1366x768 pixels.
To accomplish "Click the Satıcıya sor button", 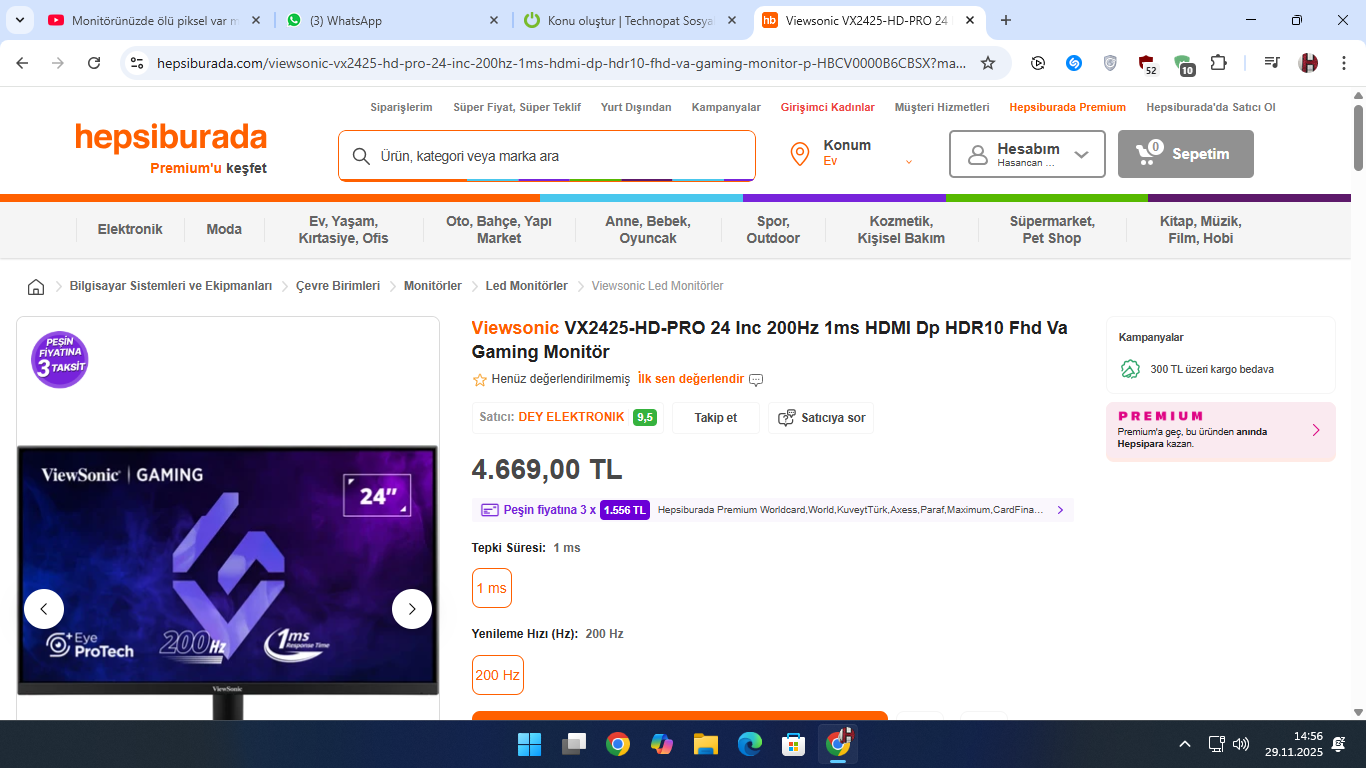I will coord(821,418).
